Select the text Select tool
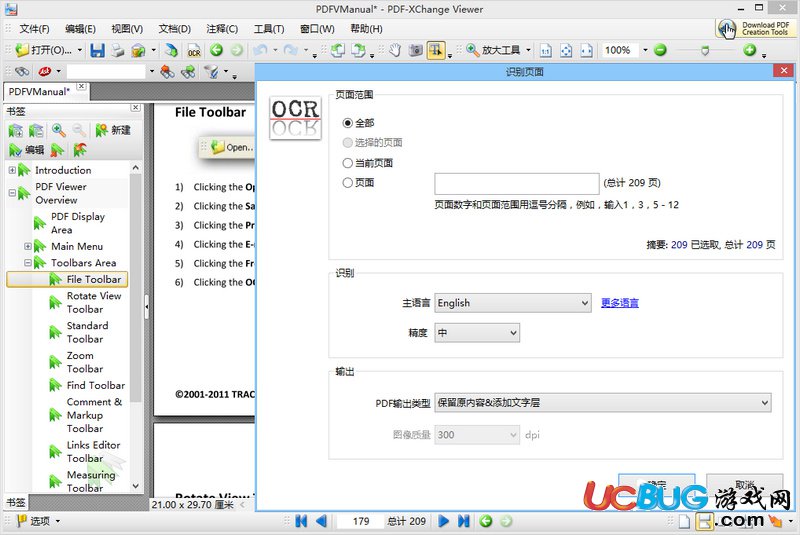Image resolution: width=800 pixels, height=535 pixels. pos(436,50)
